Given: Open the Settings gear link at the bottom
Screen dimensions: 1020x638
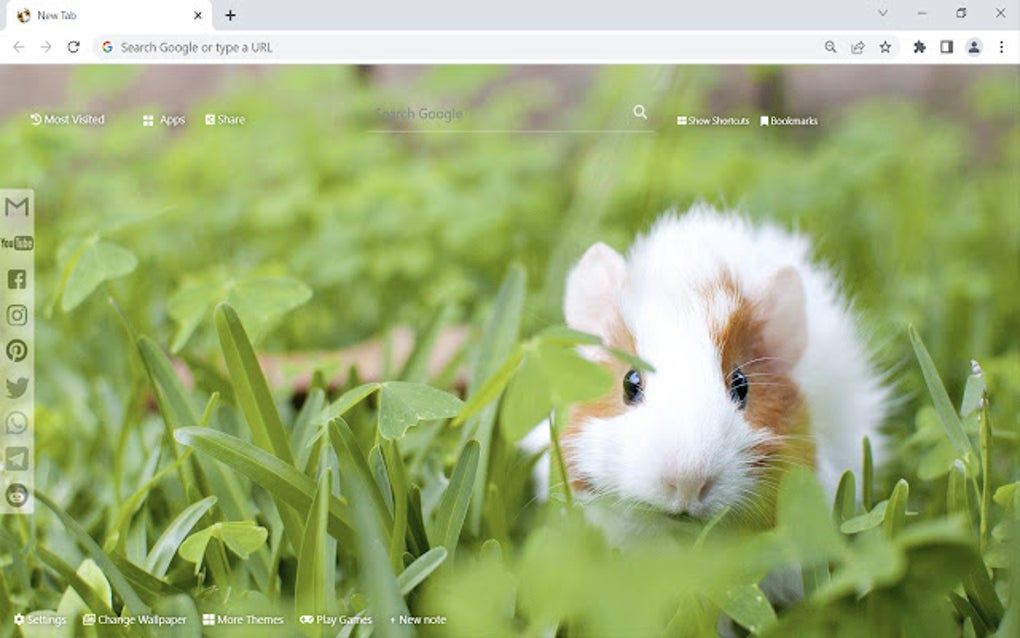Looking at the screenshot, I should [x=40, y=619].
